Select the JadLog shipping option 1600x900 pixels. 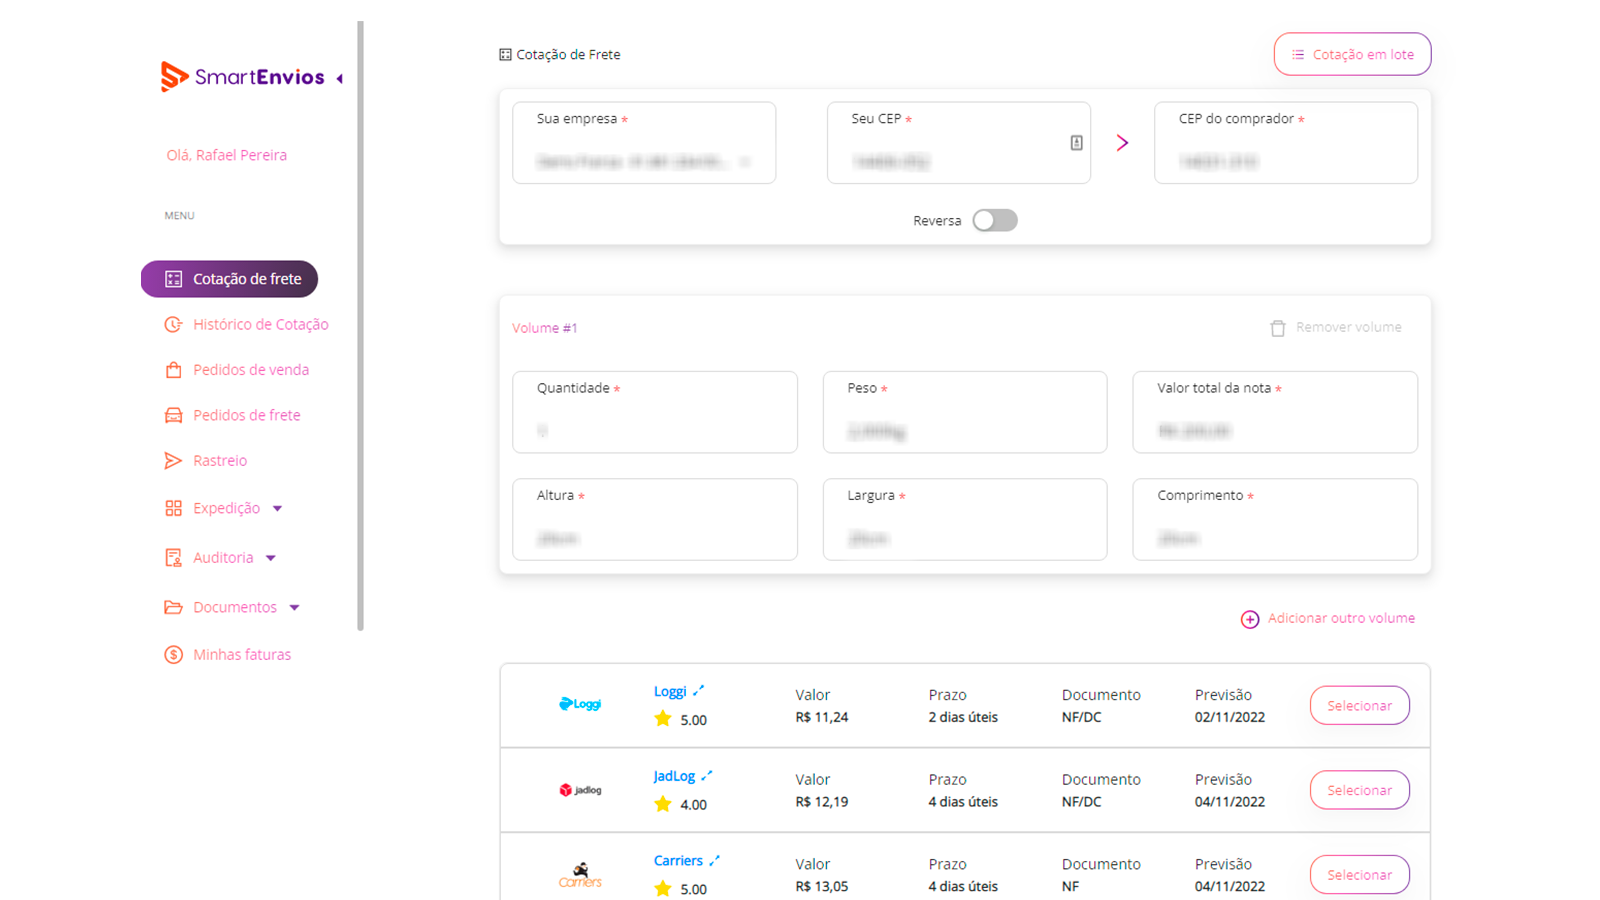point(1360,790)
